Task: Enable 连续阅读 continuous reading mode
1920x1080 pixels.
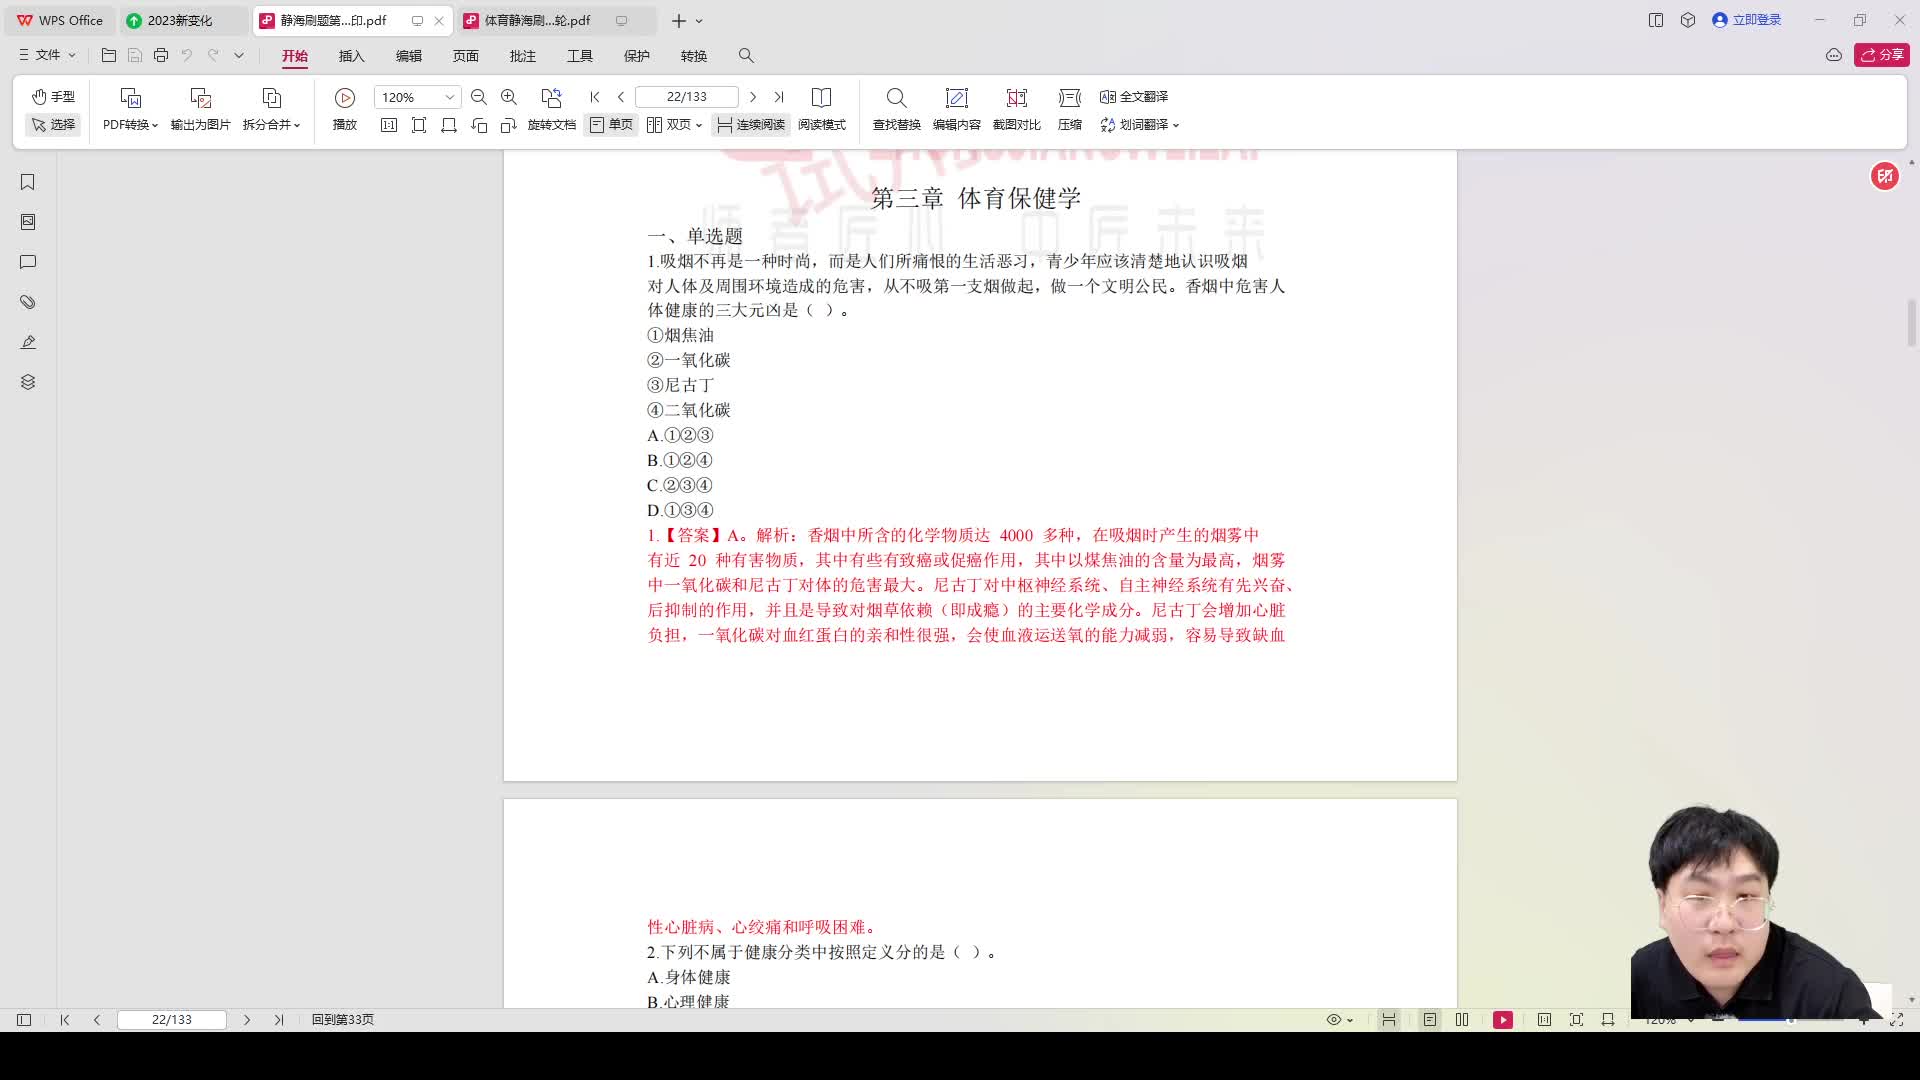Action: tap(750, 125)
